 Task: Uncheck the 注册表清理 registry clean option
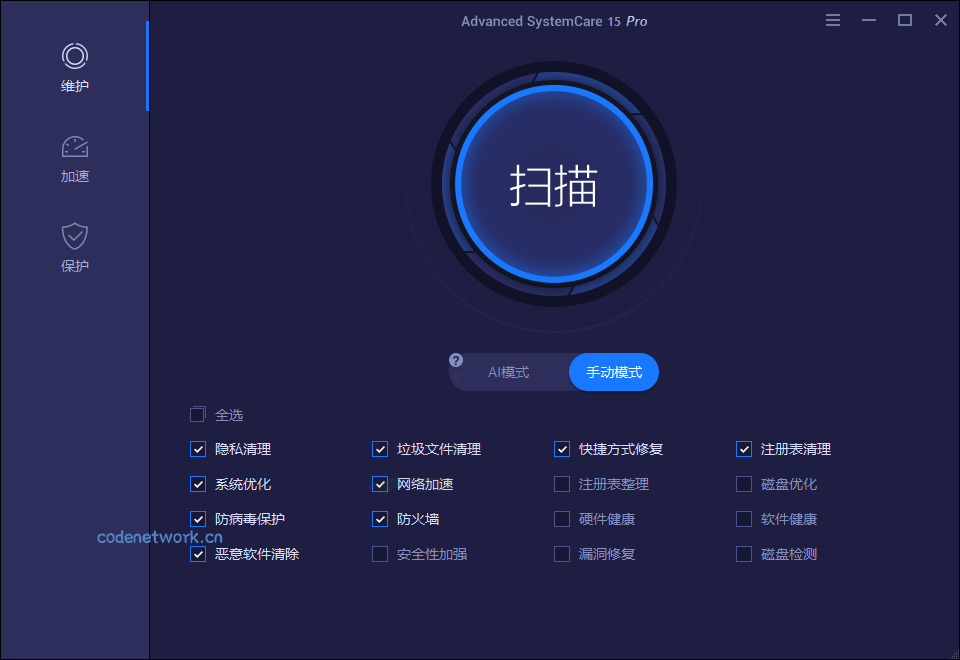[x=743, y=449]
